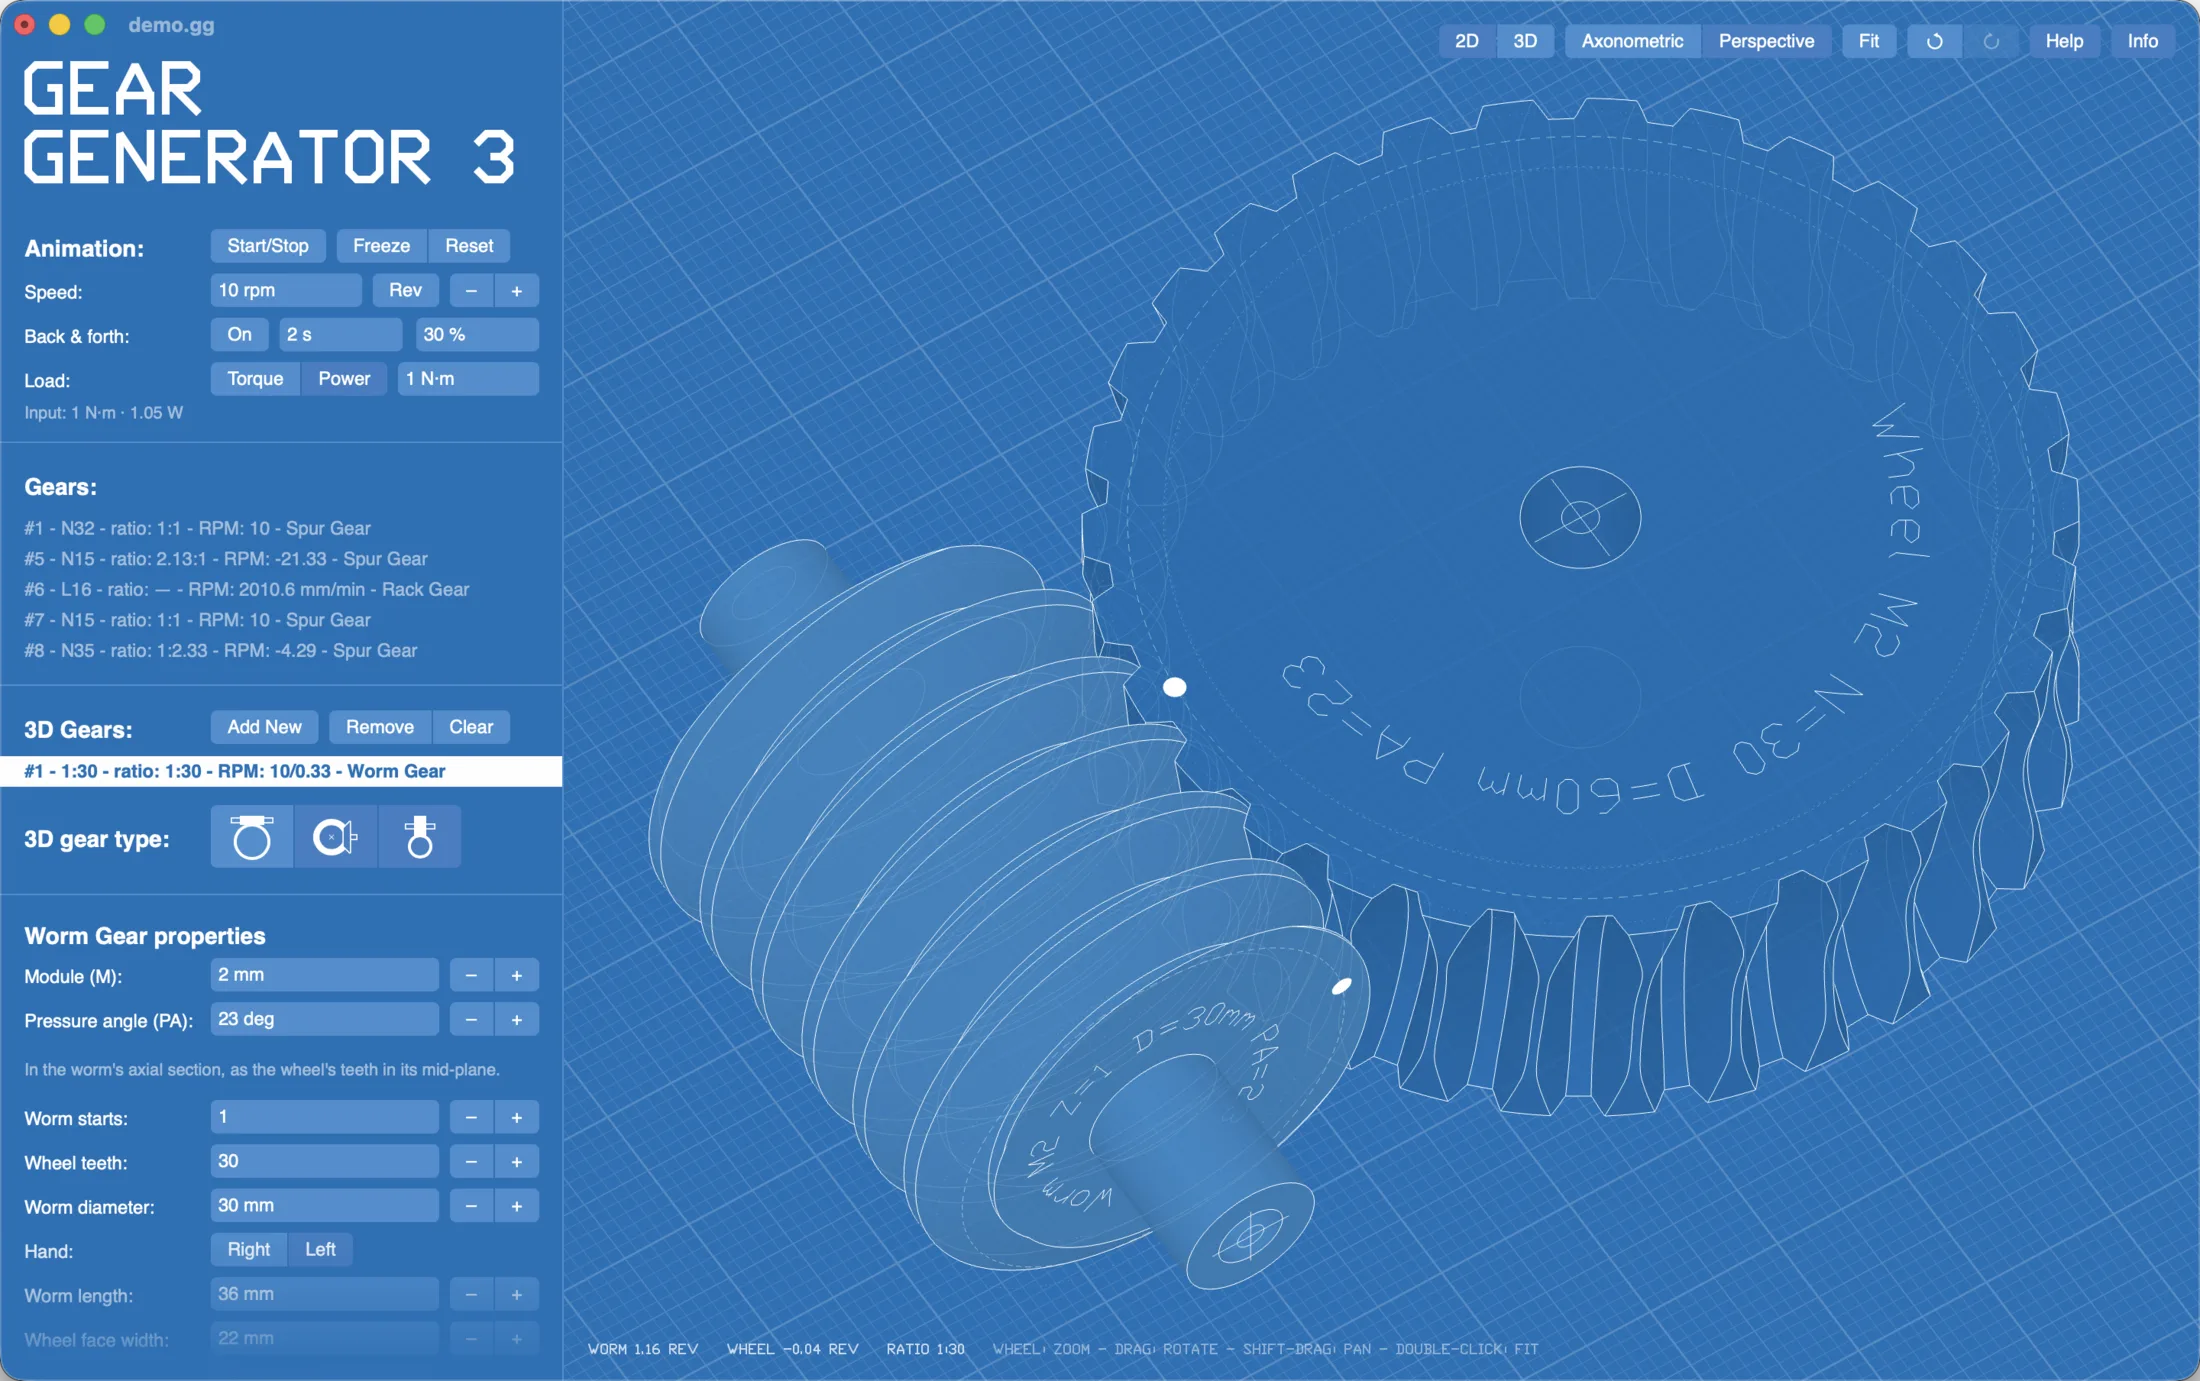Select Torque load mode

(255, 379)
